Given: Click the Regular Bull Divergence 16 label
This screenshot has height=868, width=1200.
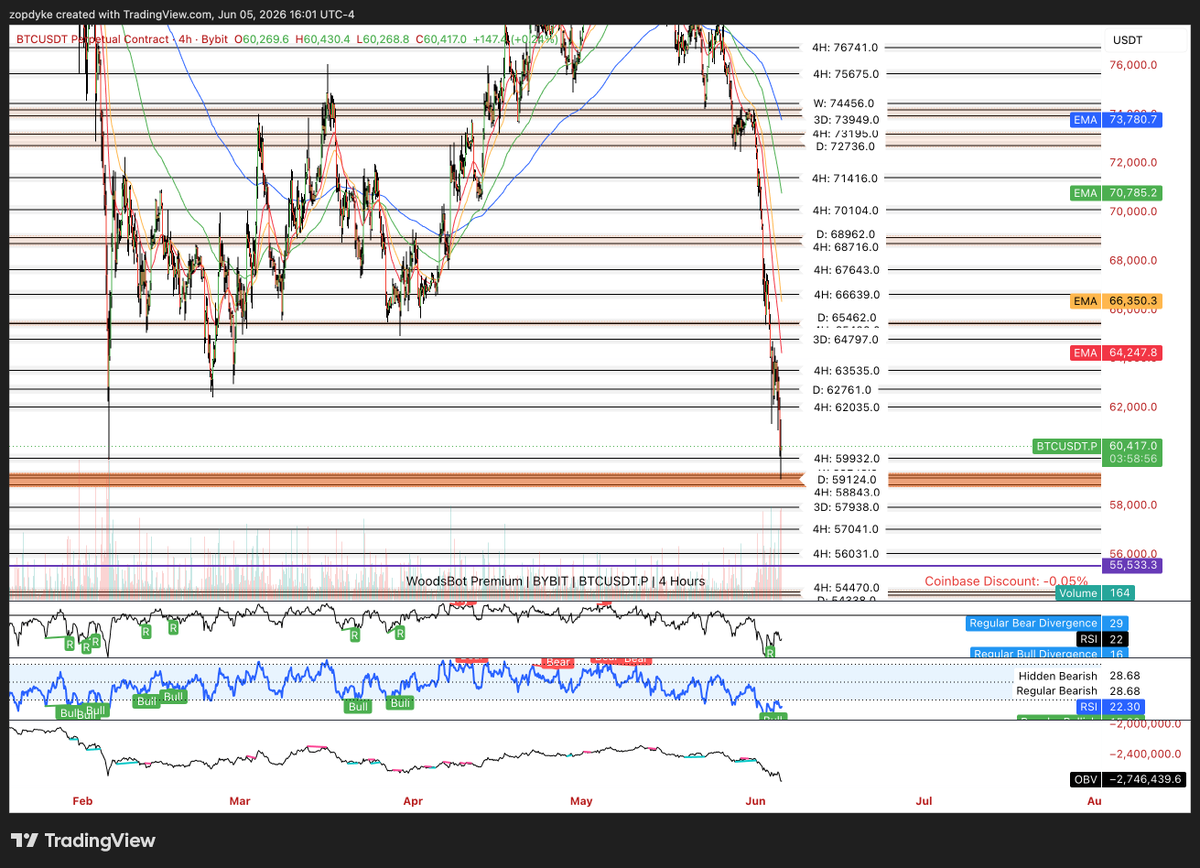Looking at the screenshot, I should [x=1049, y=654].
